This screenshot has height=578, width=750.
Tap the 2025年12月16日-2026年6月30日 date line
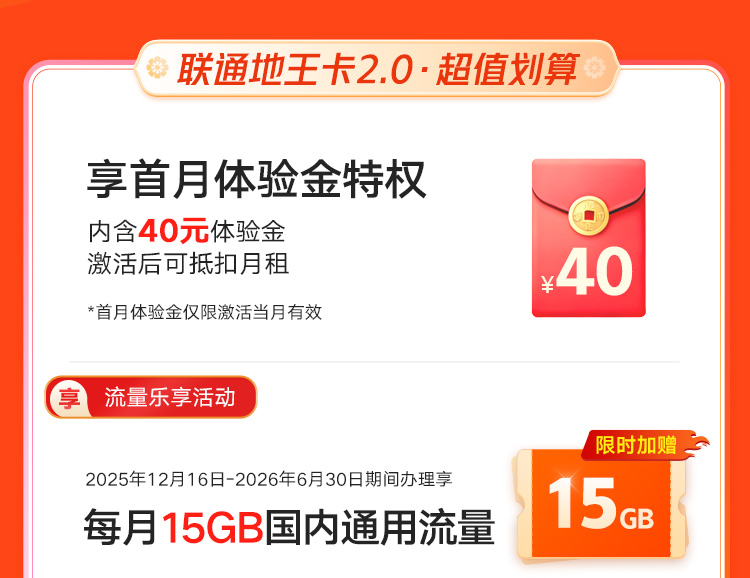click(x=224, y=479)
